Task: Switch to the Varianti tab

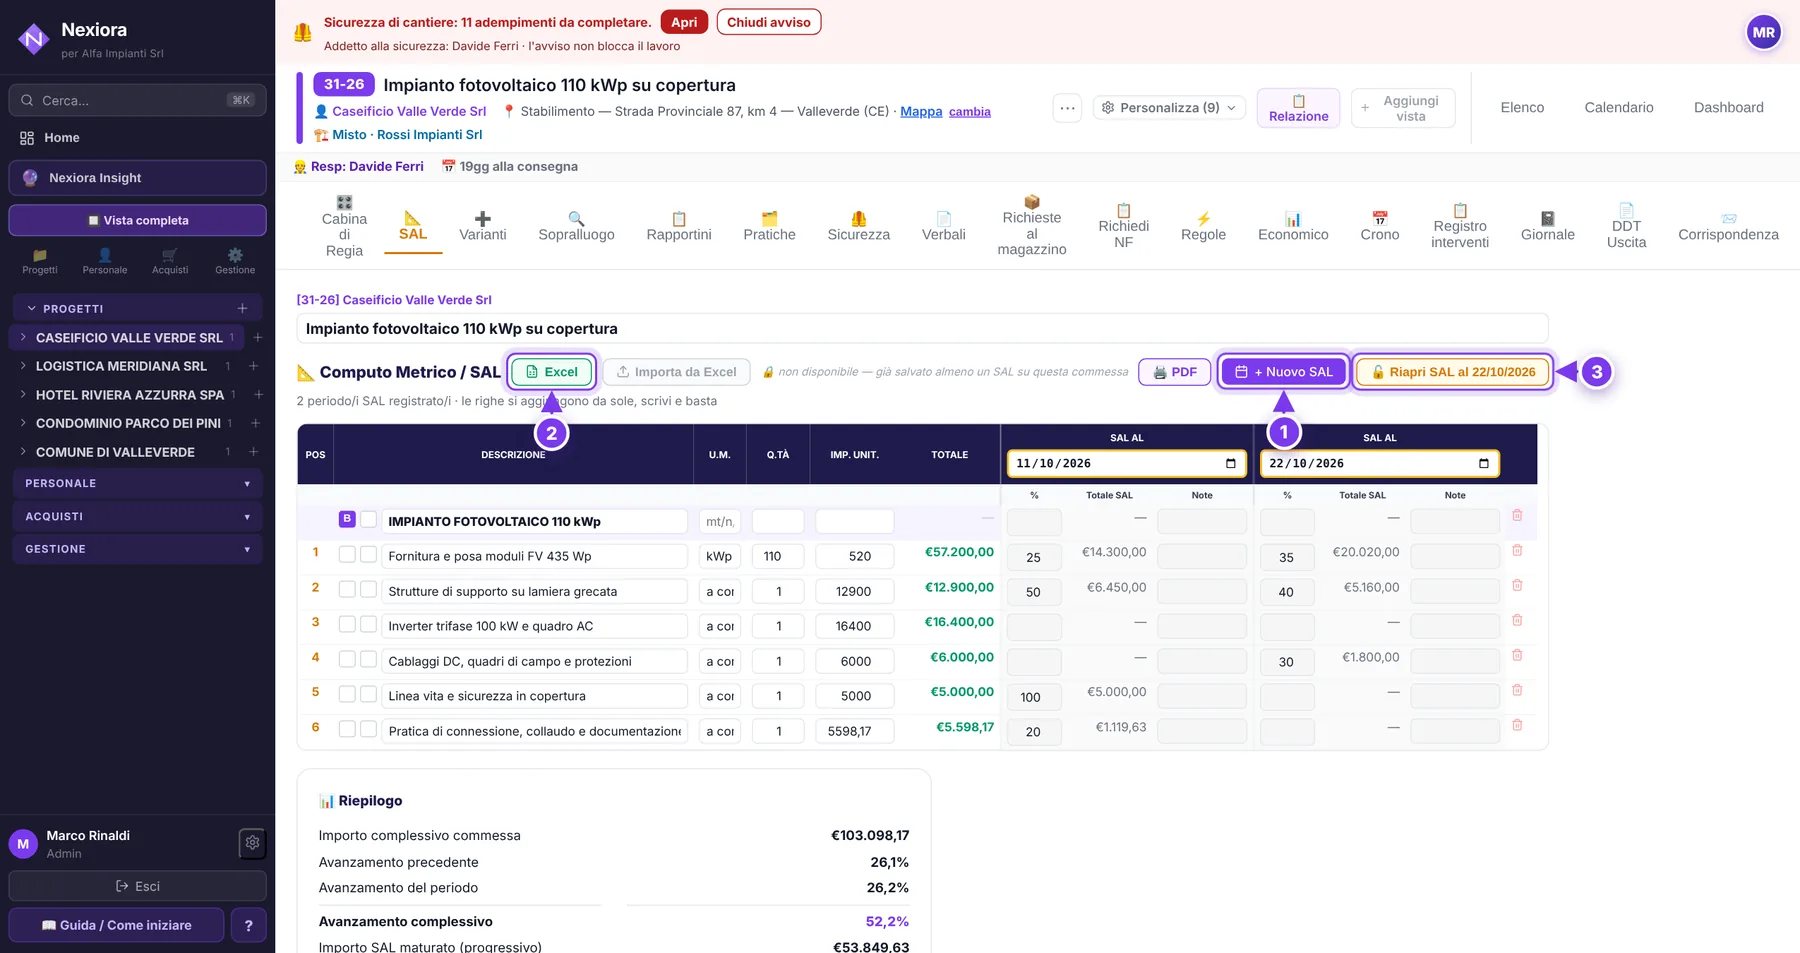Action: click(x=482, y=226)
